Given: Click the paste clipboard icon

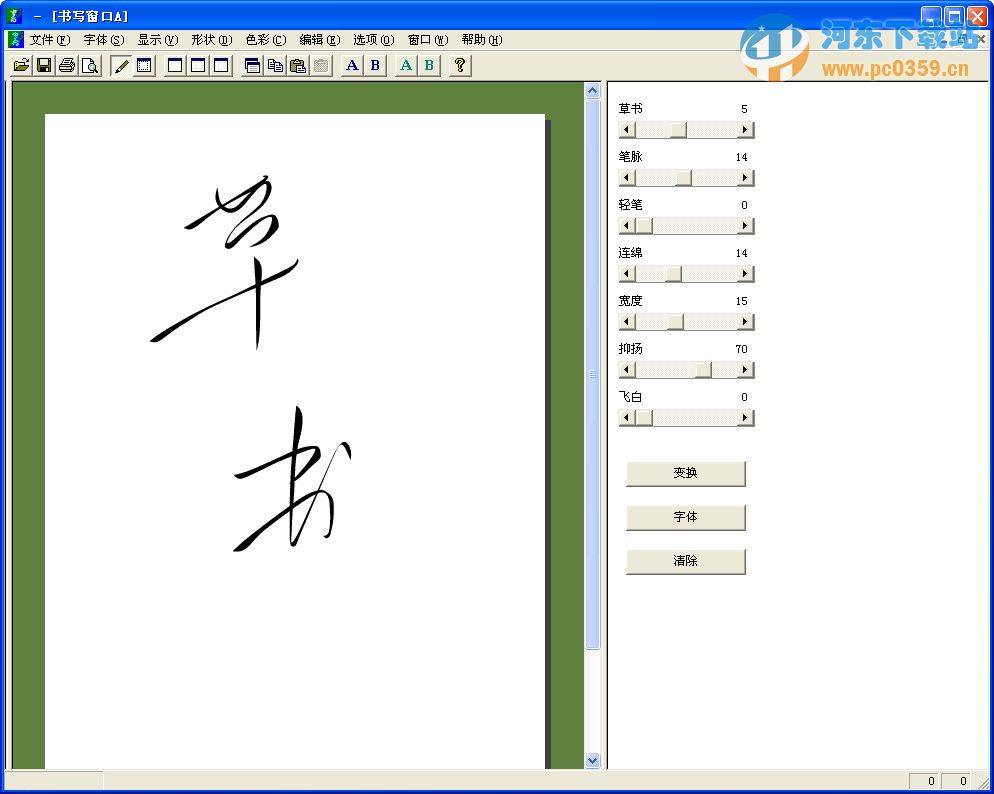Looking at the screenshot, I should click(x=300, y=65).
